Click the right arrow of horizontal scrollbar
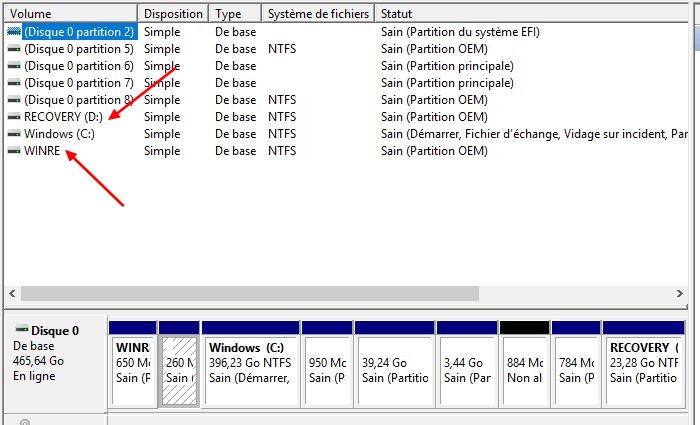This screenshot has width=700, height=425. tap(679, 293)
